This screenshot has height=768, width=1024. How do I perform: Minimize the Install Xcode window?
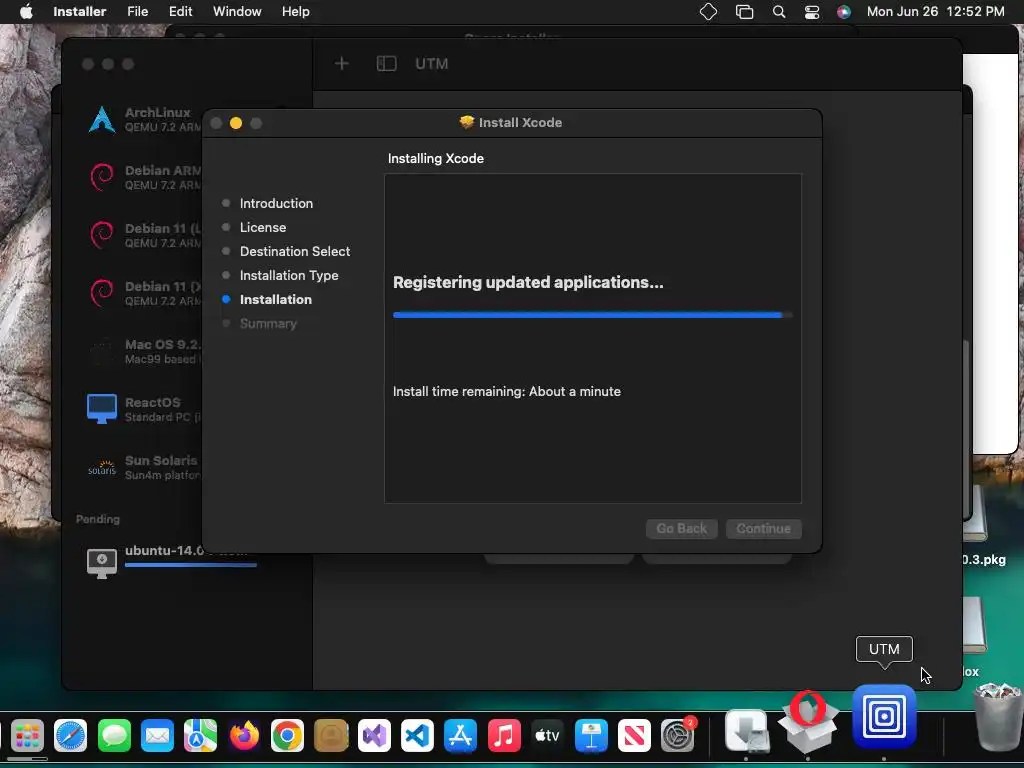[x=236, y=123]
